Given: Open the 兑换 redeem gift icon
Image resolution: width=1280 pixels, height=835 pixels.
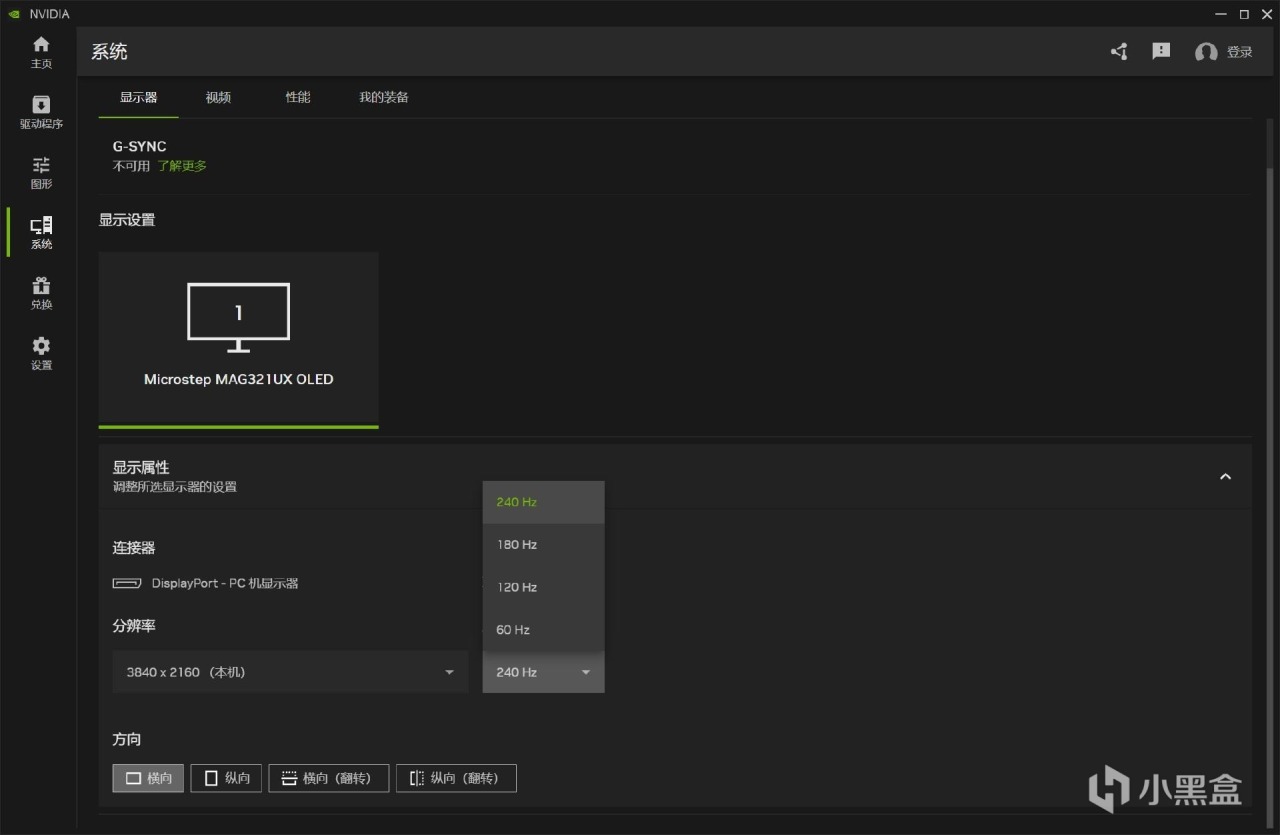Looking at the screenshot, I should point(41,293).
